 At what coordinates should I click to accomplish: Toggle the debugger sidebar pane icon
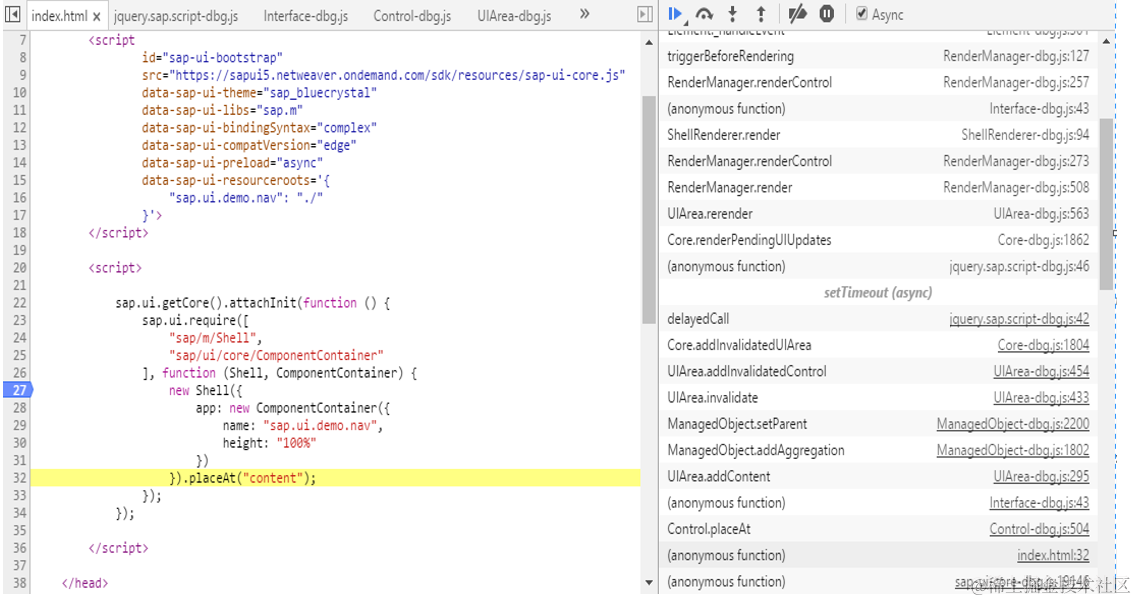645,14
